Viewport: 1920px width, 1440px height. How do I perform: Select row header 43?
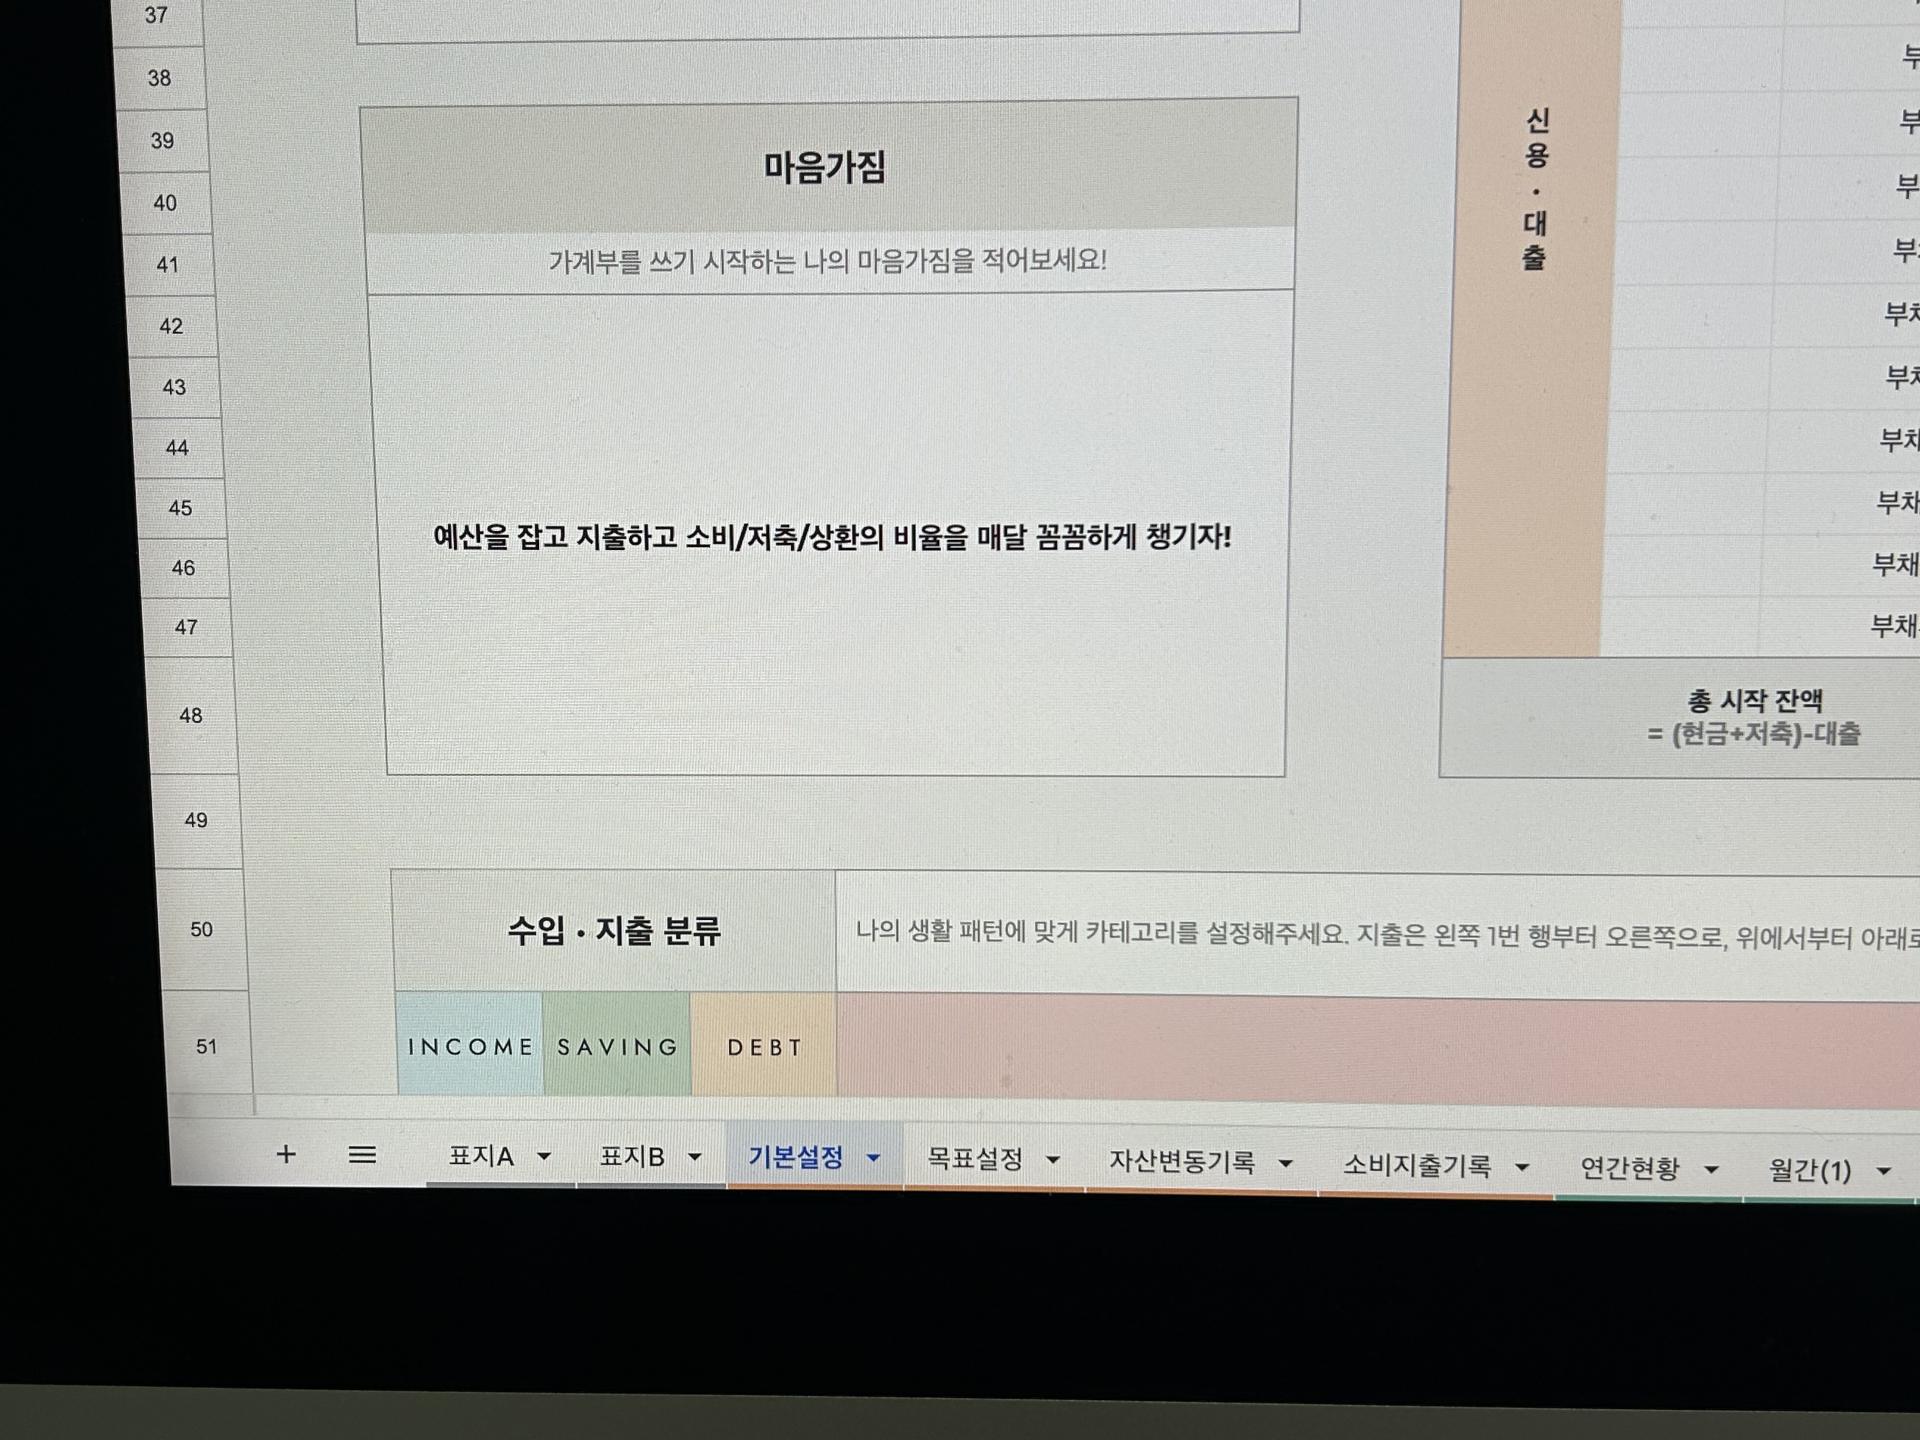pyautogui.click(x=175, y=387)
